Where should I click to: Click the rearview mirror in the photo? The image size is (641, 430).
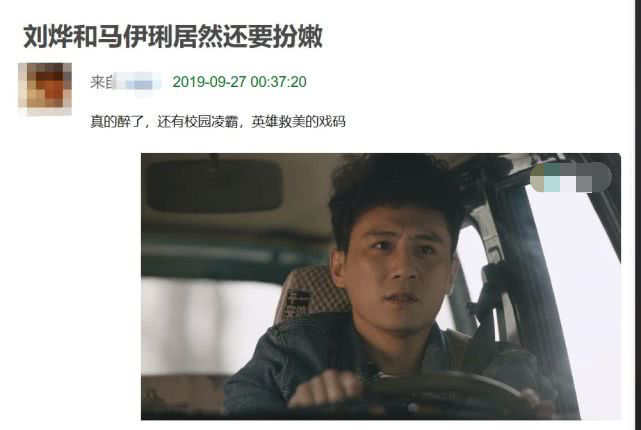point(215,186)
